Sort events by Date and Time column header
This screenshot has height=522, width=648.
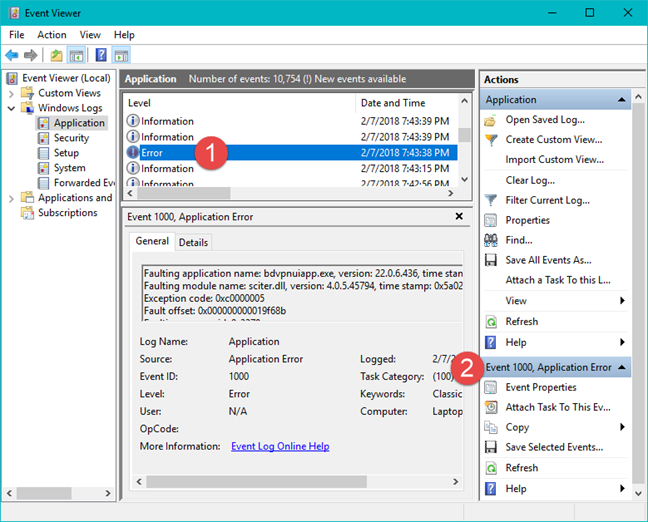coord(407,103)
